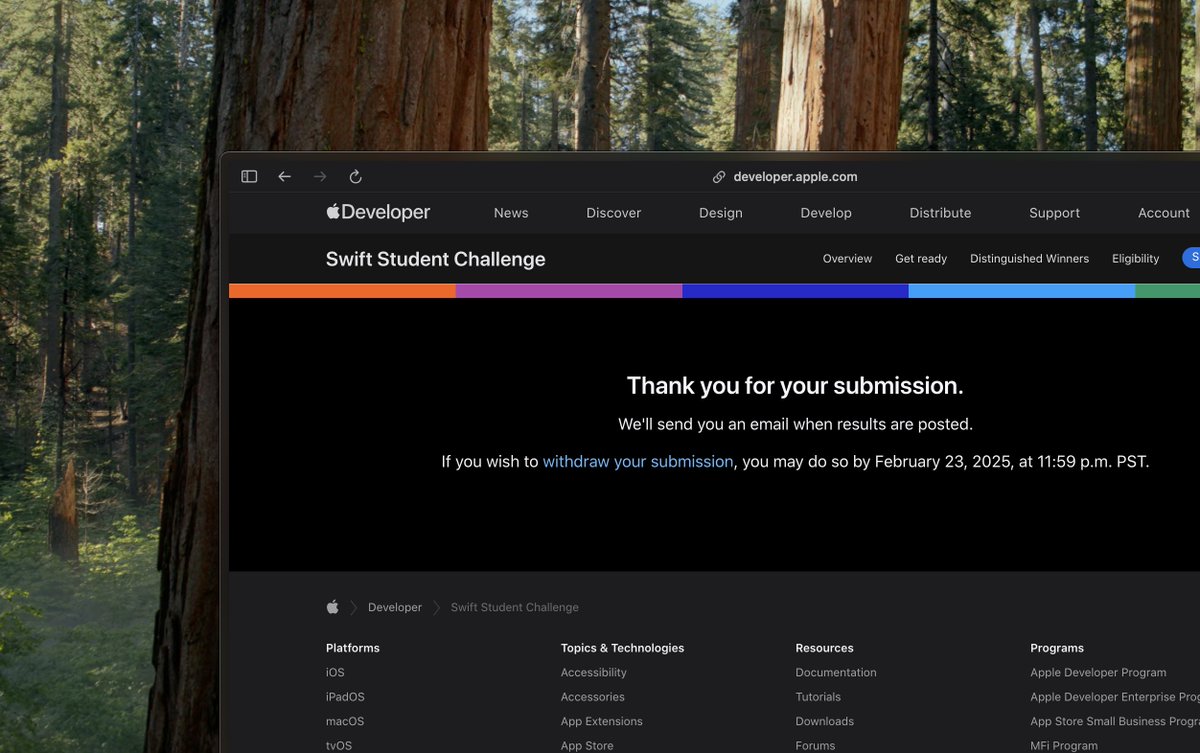Switch to the Overview tab
This screenshot has height=753, width=1200.
coord(847,259)
